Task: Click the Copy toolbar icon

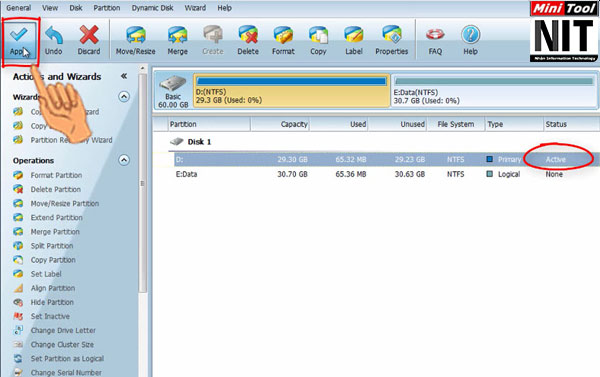Action: pos(318,40)
